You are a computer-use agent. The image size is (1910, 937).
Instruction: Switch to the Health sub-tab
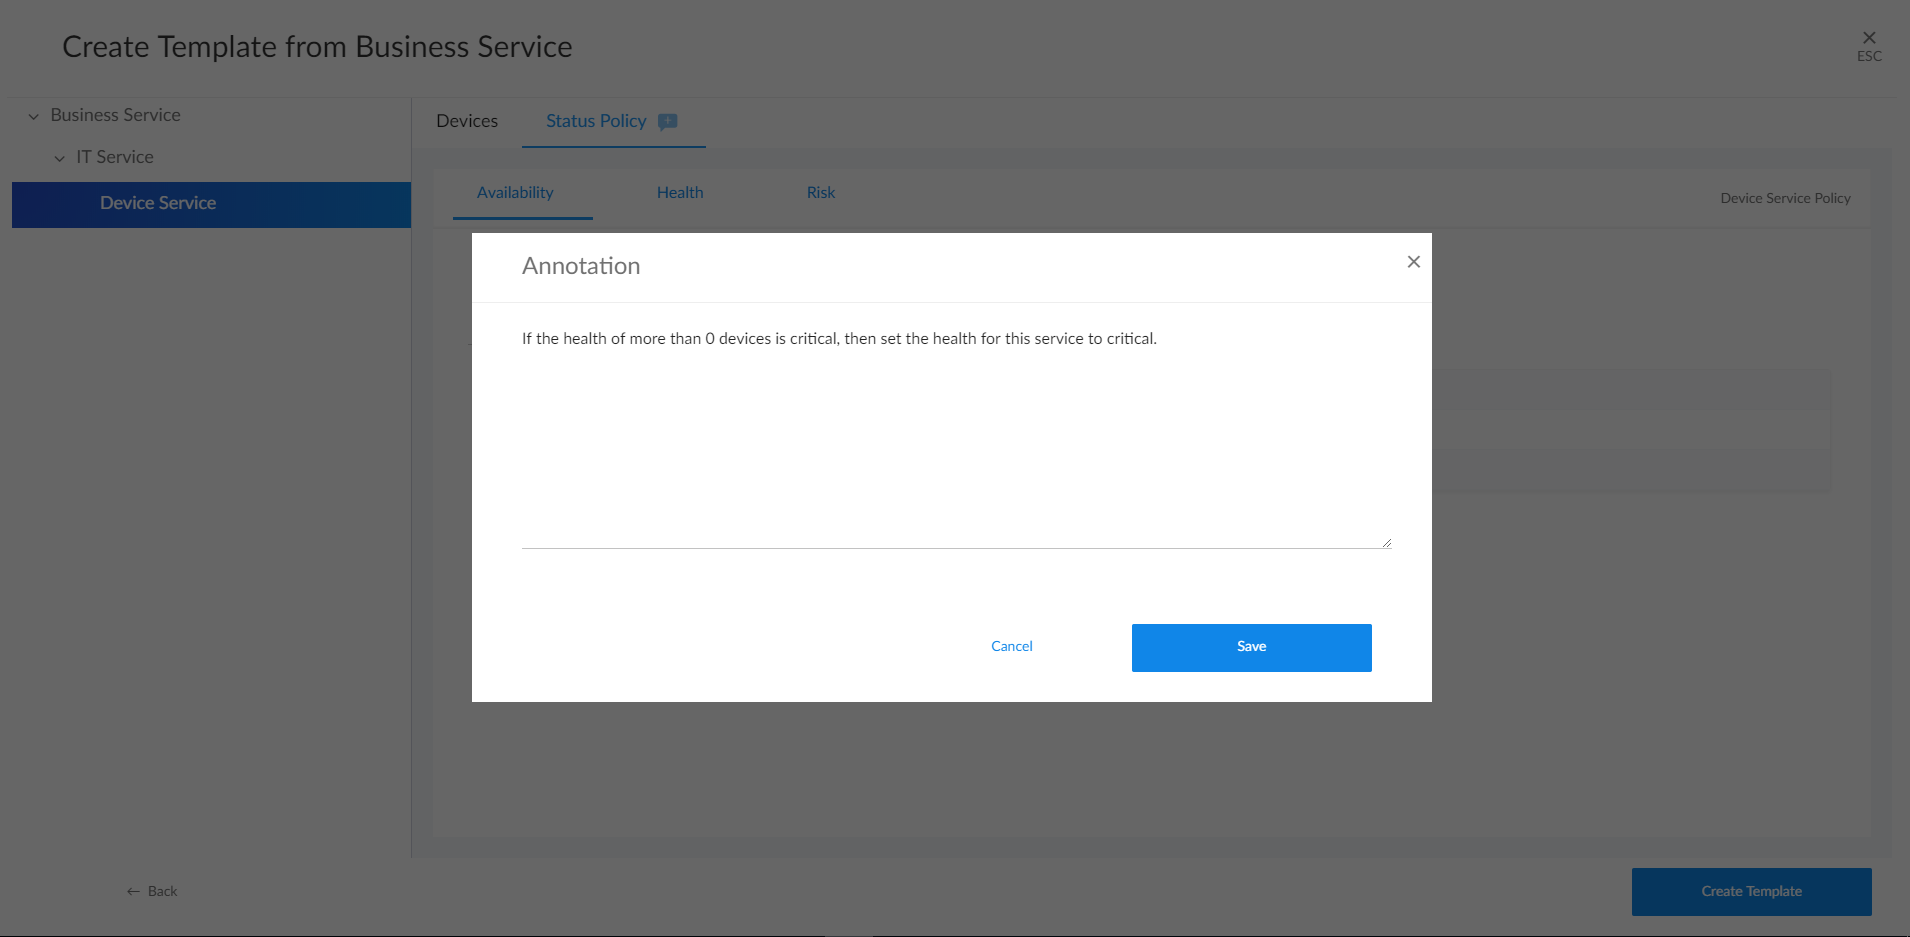click(680, 193)
